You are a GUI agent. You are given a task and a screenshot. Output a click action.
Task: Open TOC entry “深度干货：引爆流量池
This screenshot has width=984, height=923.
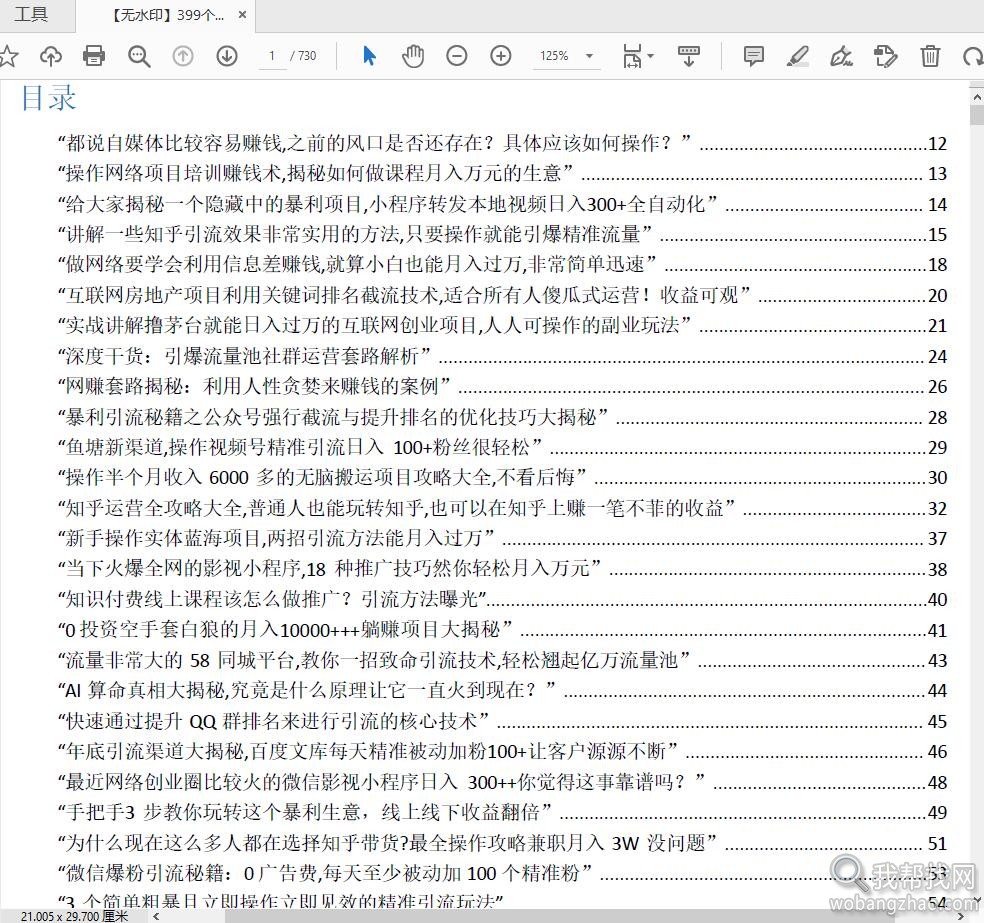[502, 356]
